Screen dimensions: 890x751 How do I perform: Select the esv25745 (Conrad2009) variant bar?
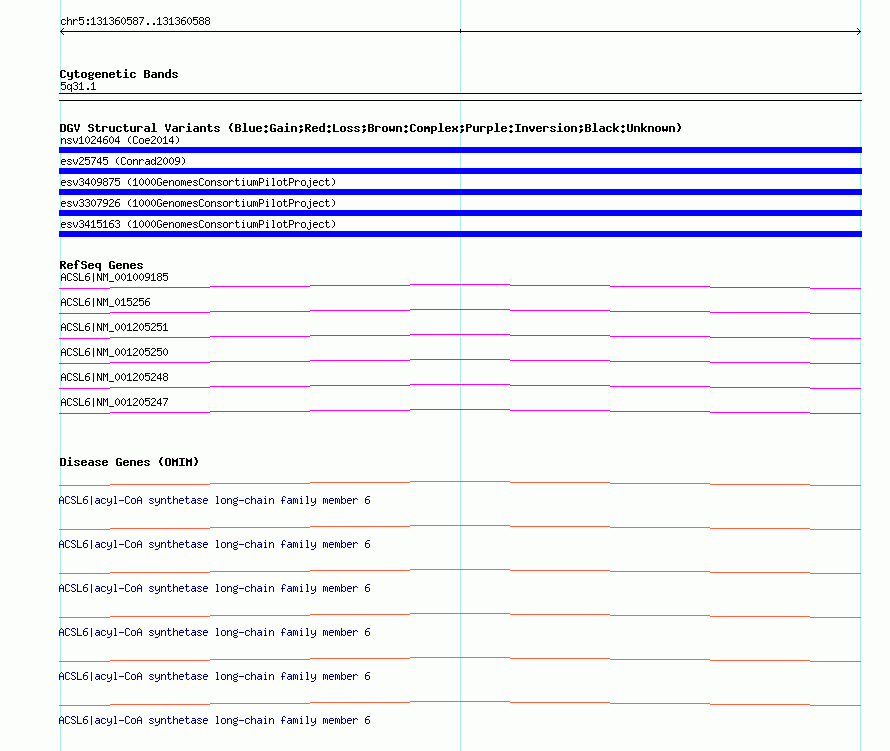[x=460, y=171]
